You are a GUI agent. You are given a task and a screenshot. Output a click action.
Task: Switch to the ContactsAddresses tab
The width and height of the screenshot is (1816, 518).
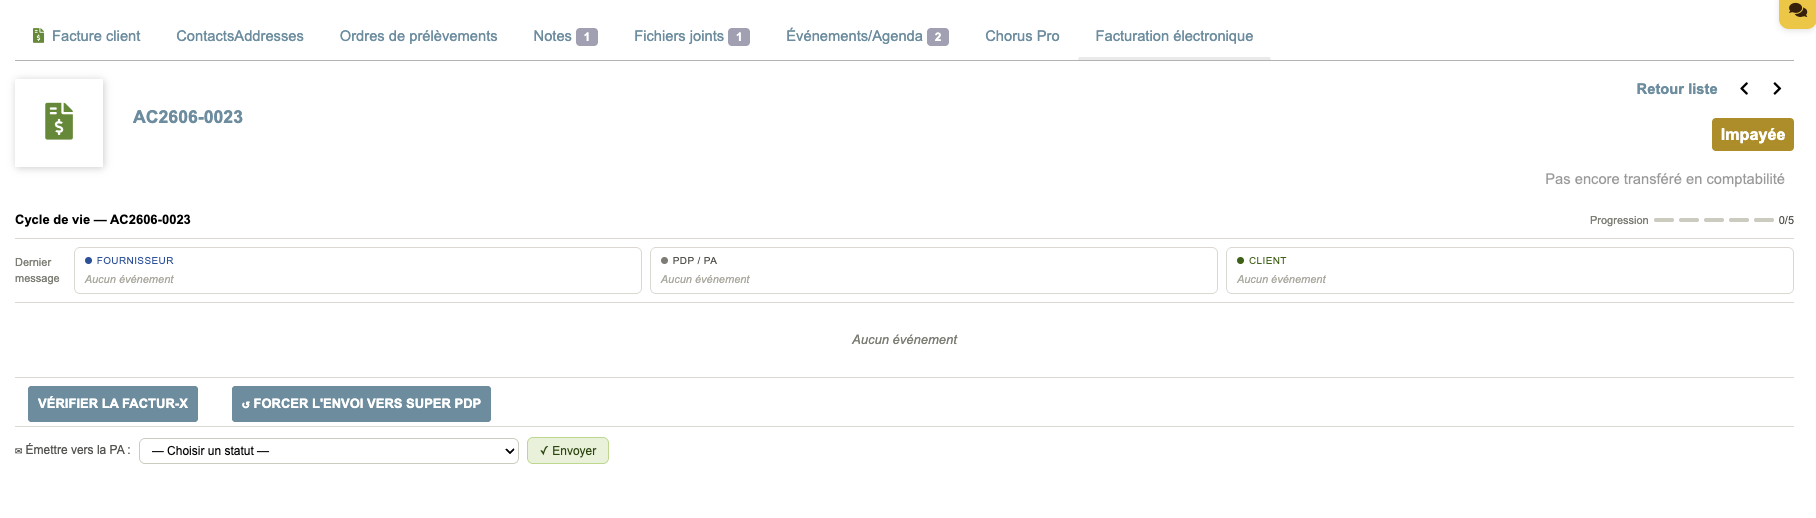pyautogui.click(x=240, y=36)
